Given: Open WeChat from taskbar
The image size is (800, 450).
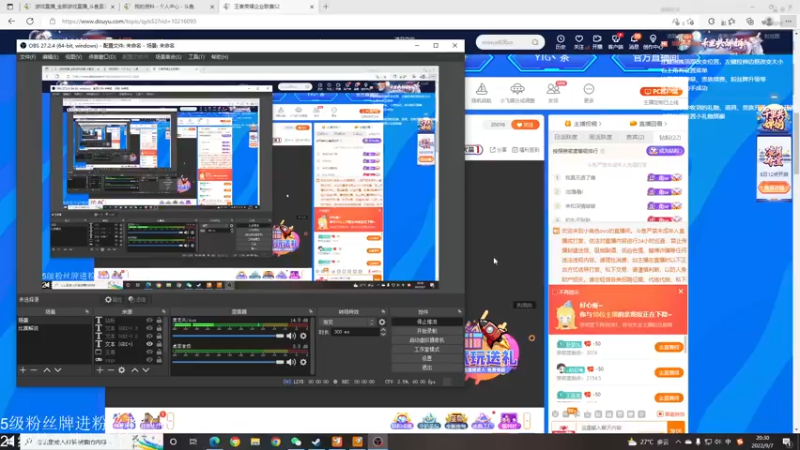Looking at the screenshot, I should (296, 441).
